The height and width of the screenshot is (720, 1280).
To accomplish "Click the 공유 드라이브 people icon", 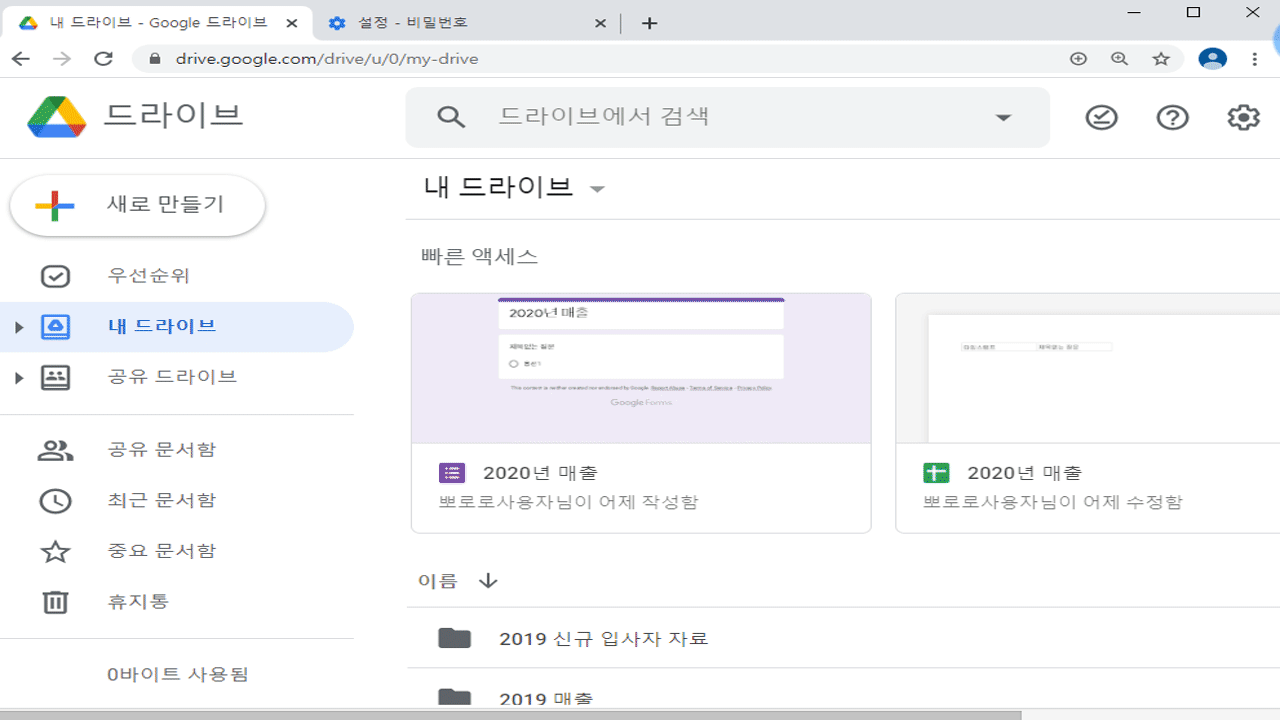I will tap(55, 378).
